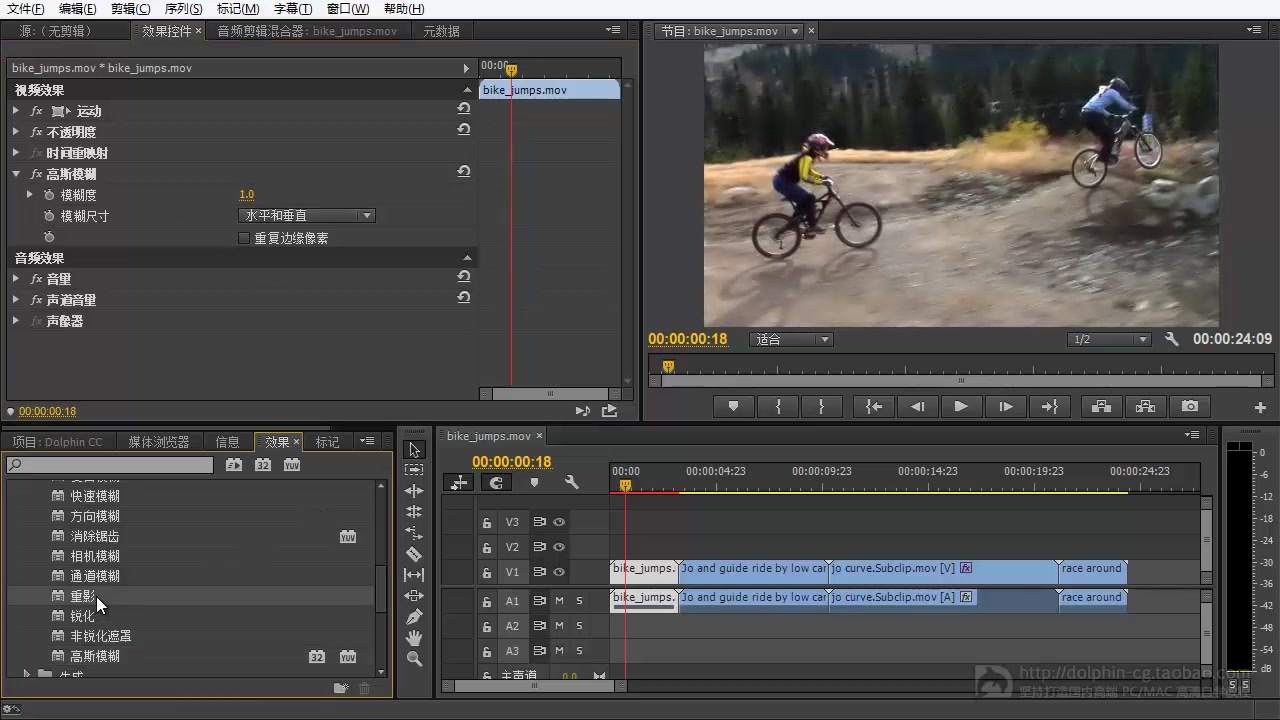Image resolution: width=1280 pixels, height=720 pixels.
Task: Play the program monitor
Action: pyautogui.click(x=961, y=407)
